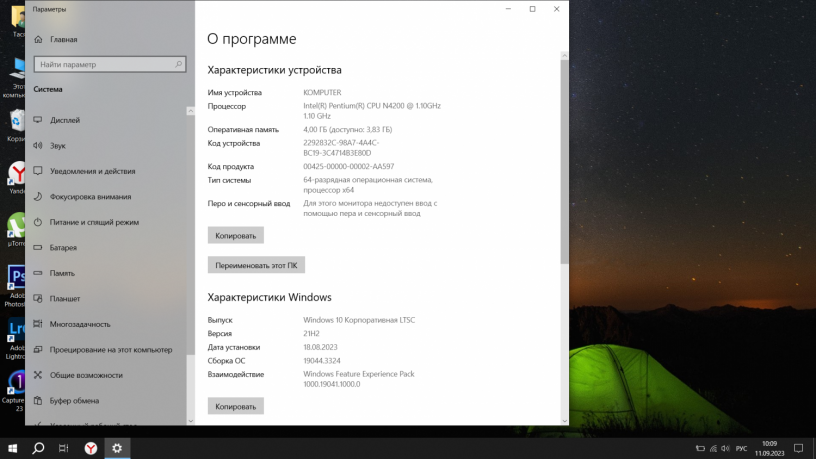Click the Settings gear on taskbar

pos(117,448)
